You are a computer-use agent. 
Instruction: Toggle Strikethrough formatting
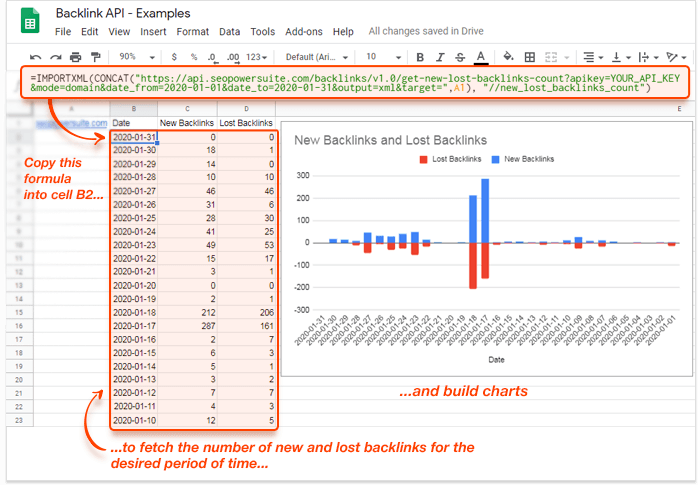(460, 57)
